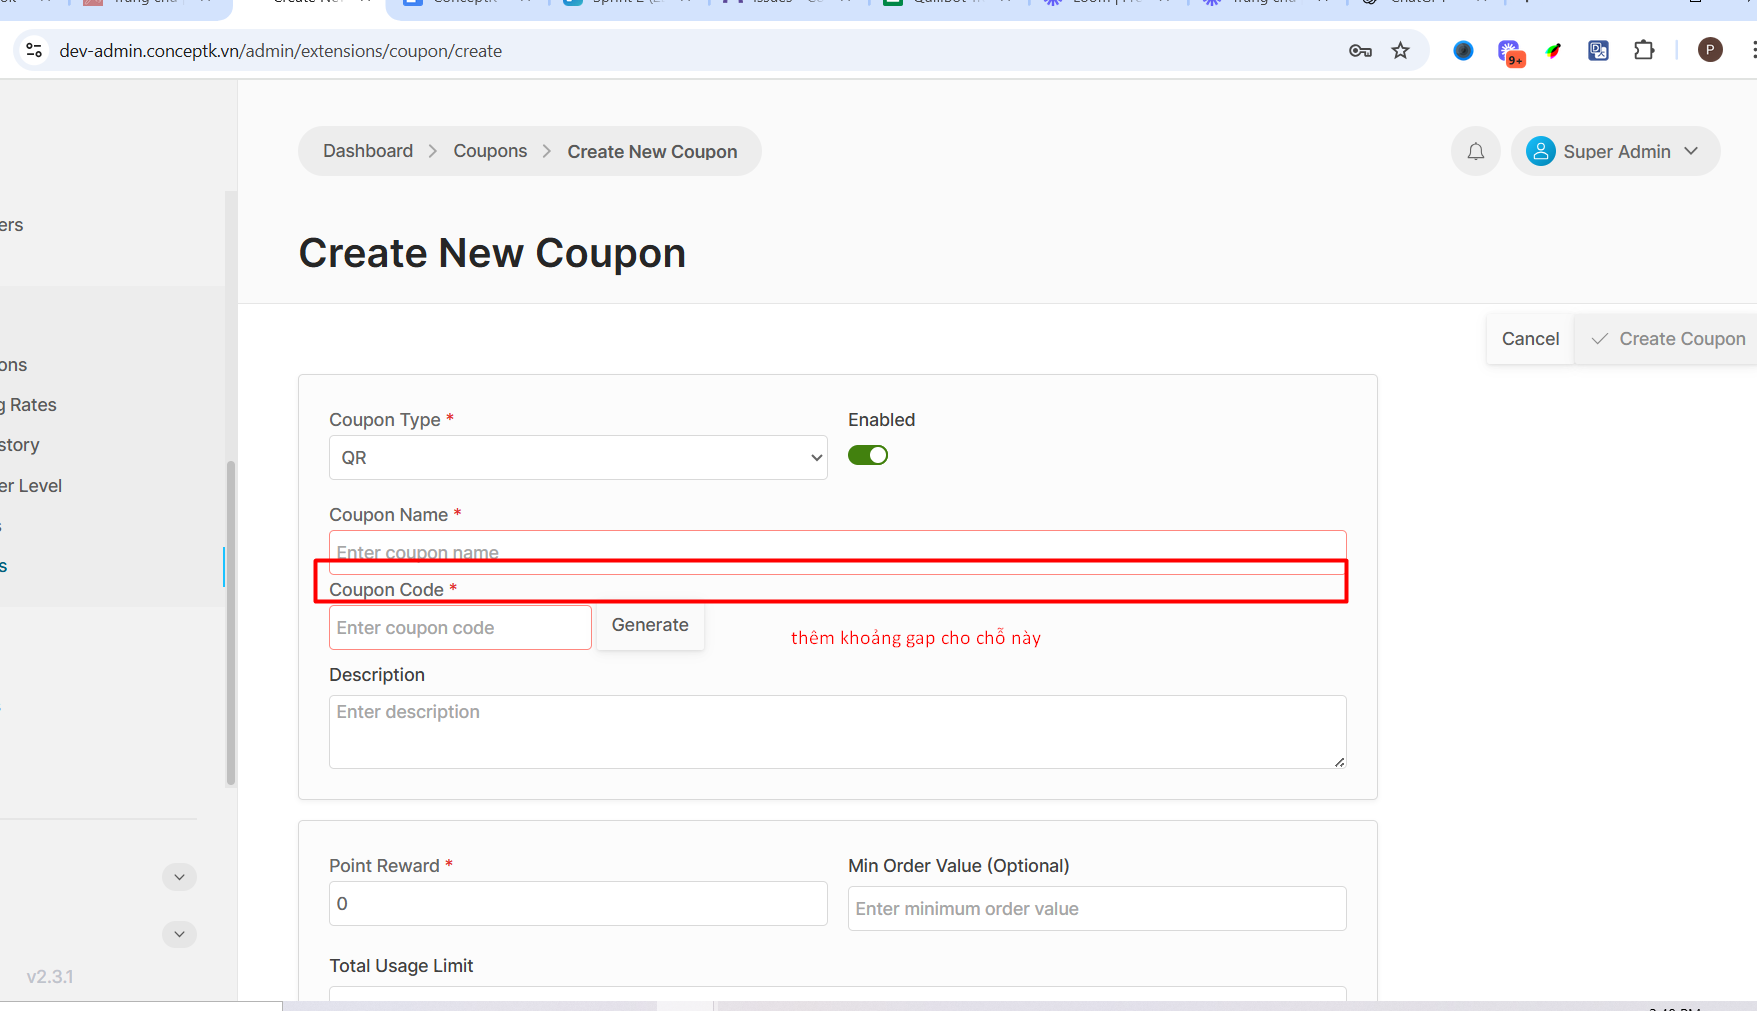The height and width of the screenshot is (1011, 1757).
Task: Disable the Enabled toggle switch
Action: (x=867, y=456)
